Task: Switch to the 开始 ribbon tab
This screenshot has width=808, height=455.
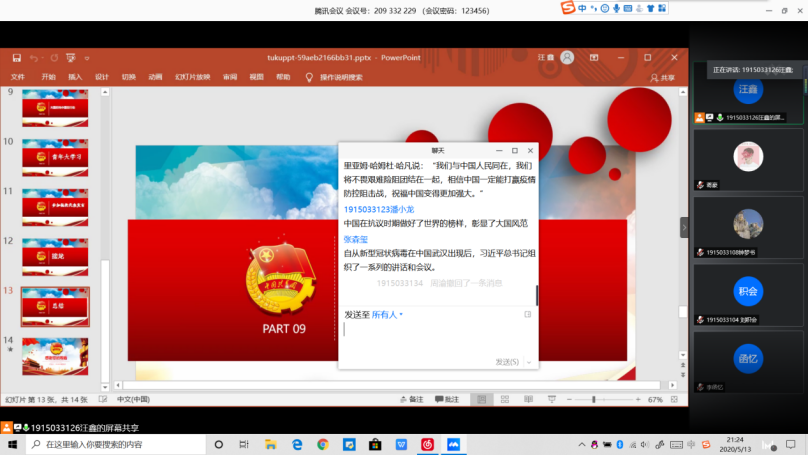Action: click(48, 77)
